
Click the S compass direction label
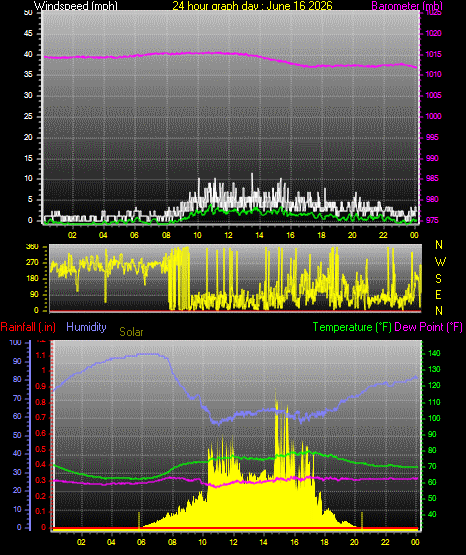point(438,279)
